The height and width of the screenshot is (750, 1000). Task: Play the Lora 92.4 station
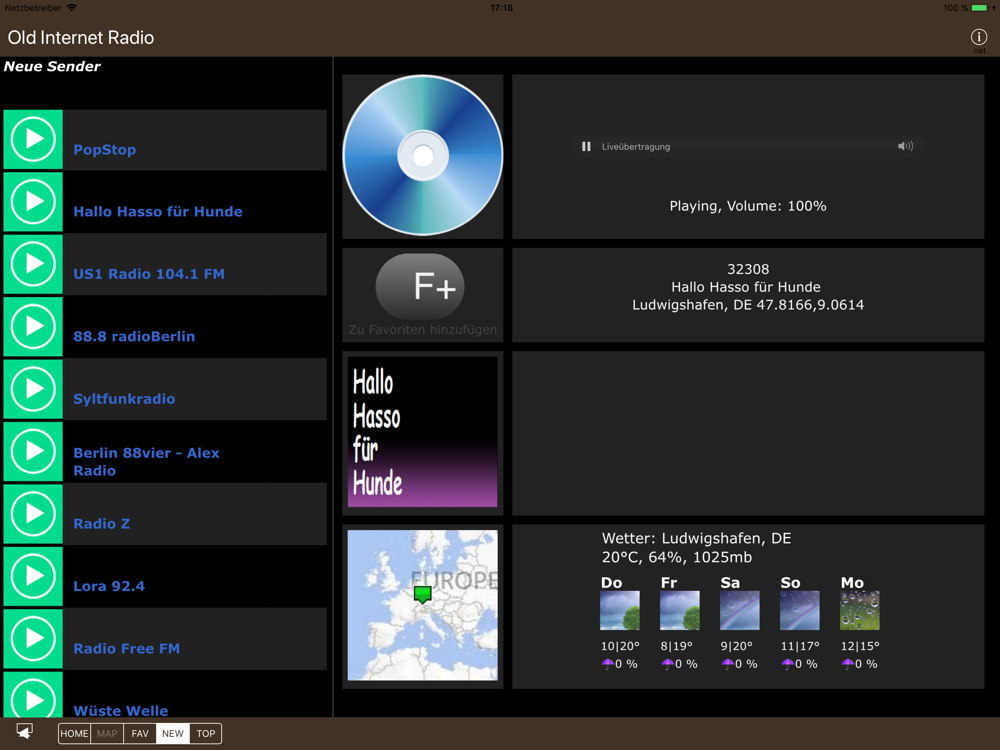(33, 577)
